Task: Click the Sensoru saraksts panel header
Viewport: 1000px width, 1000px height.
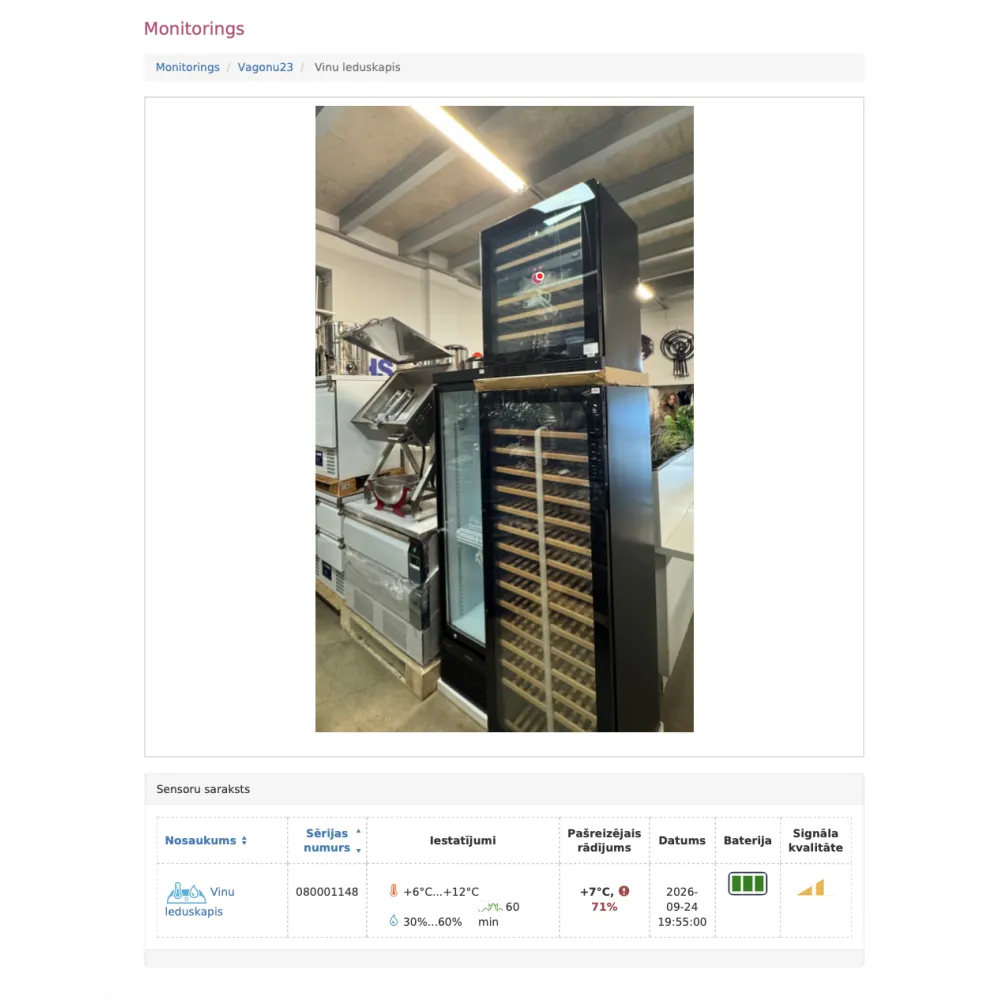Action: (504, 789)
